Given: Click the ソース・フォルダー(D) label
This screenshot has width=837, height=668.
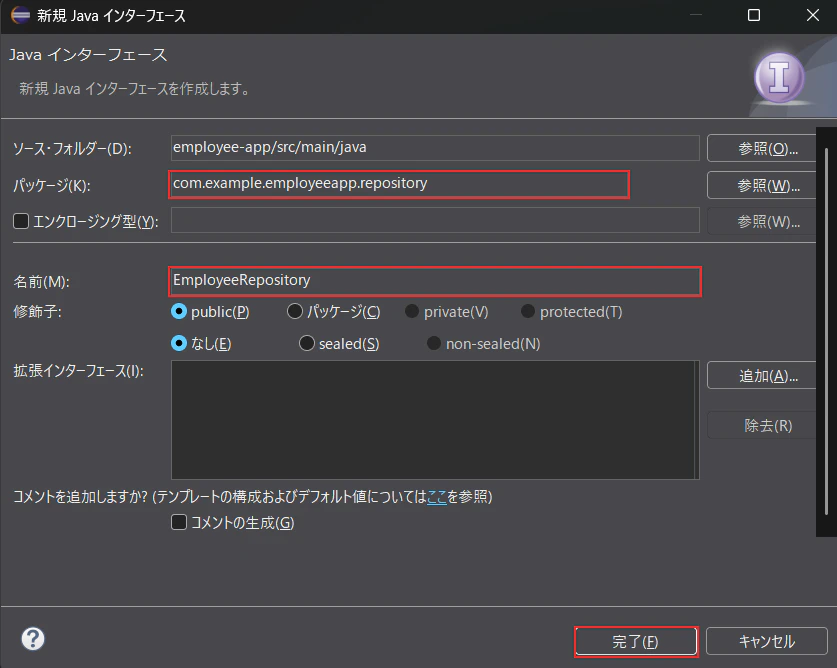Looking at the screenshot, I should [72, 148].
